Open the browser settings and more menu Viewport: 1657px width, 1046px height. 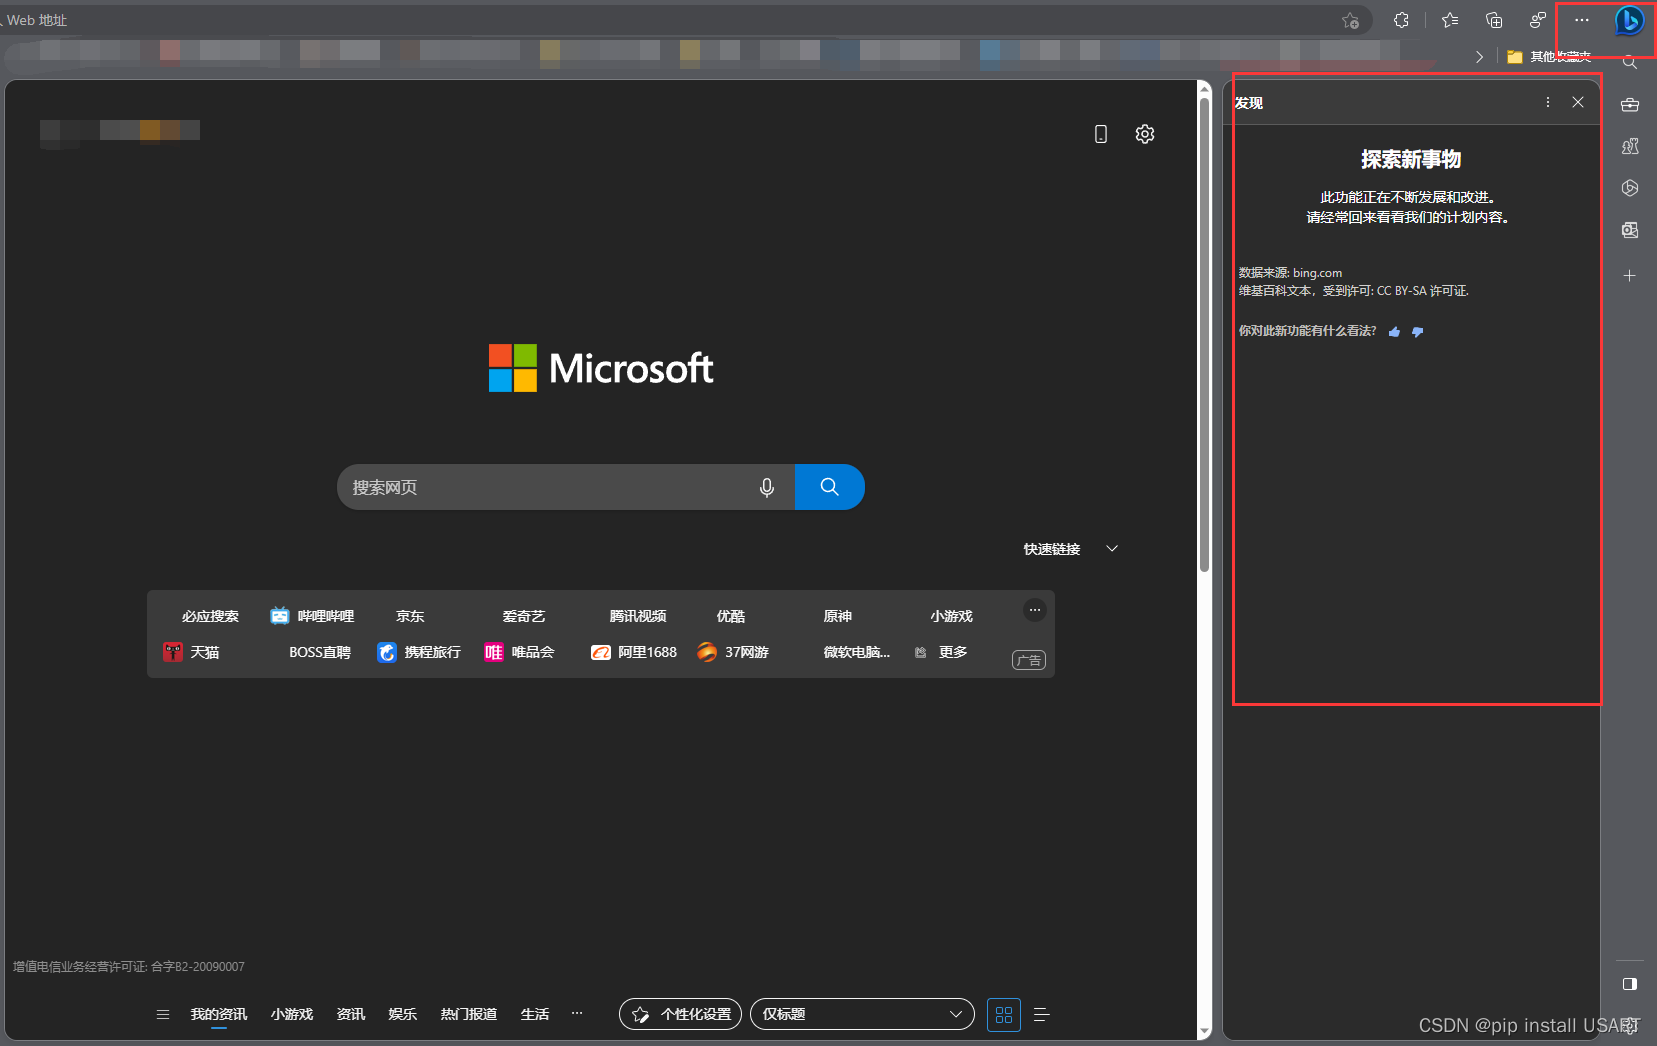point(1581,20)
